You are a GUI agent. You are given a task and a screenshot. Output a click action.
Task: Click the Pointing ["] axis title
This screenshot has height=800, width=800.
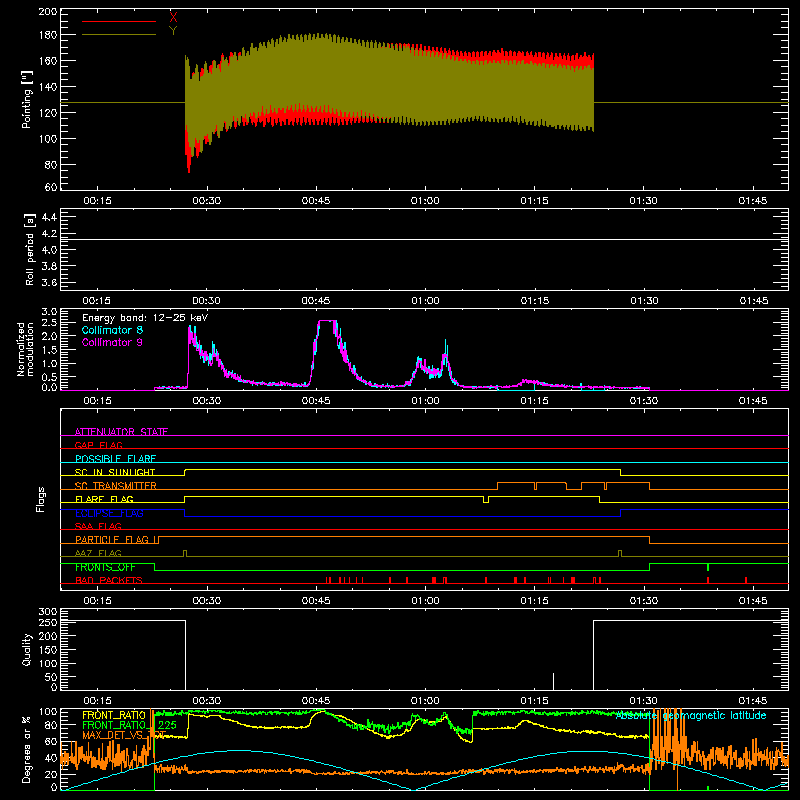27,99
